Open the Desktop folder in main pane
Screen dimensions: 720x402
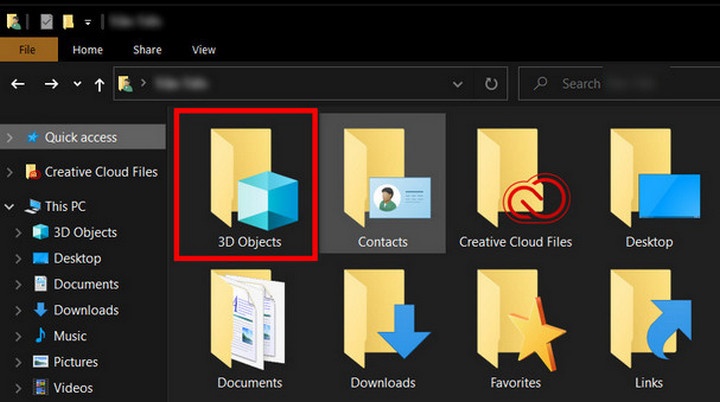point(655,178)
